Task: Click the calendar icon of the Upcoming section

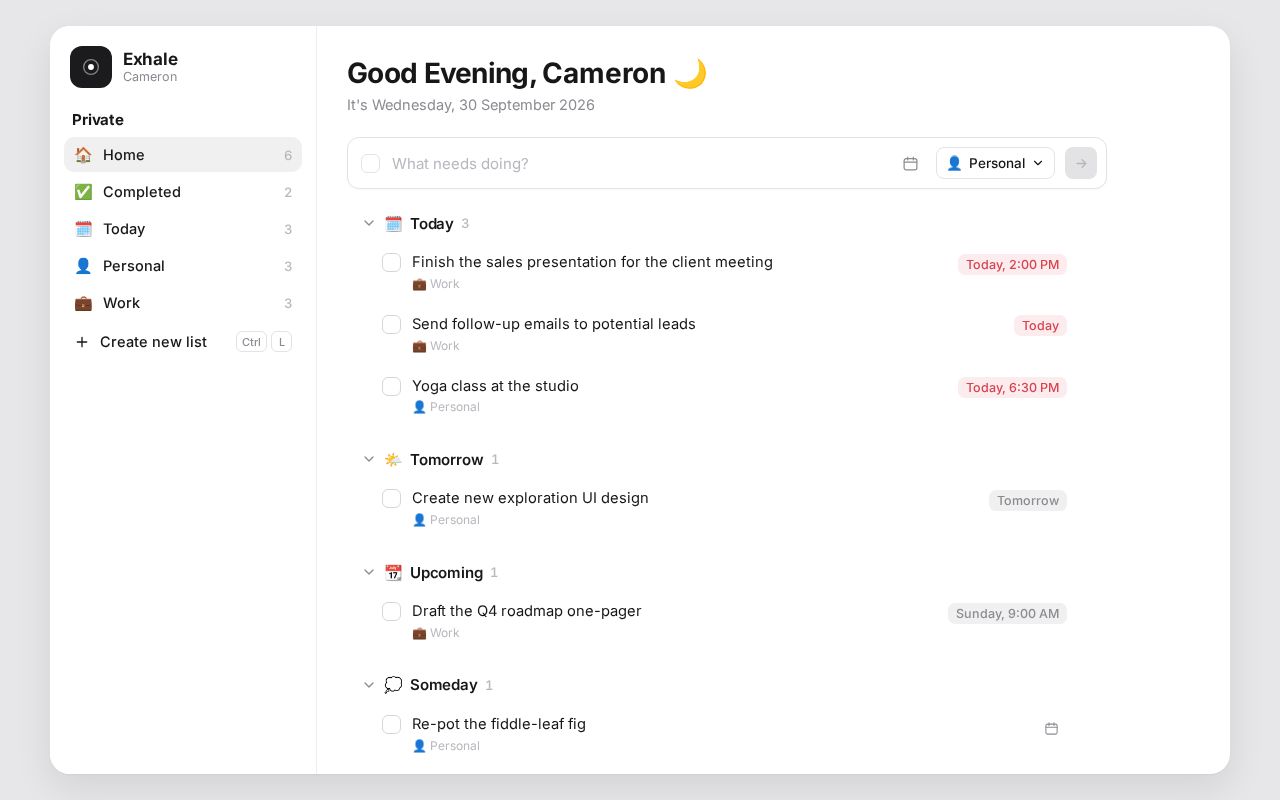Action: (393, 573)
